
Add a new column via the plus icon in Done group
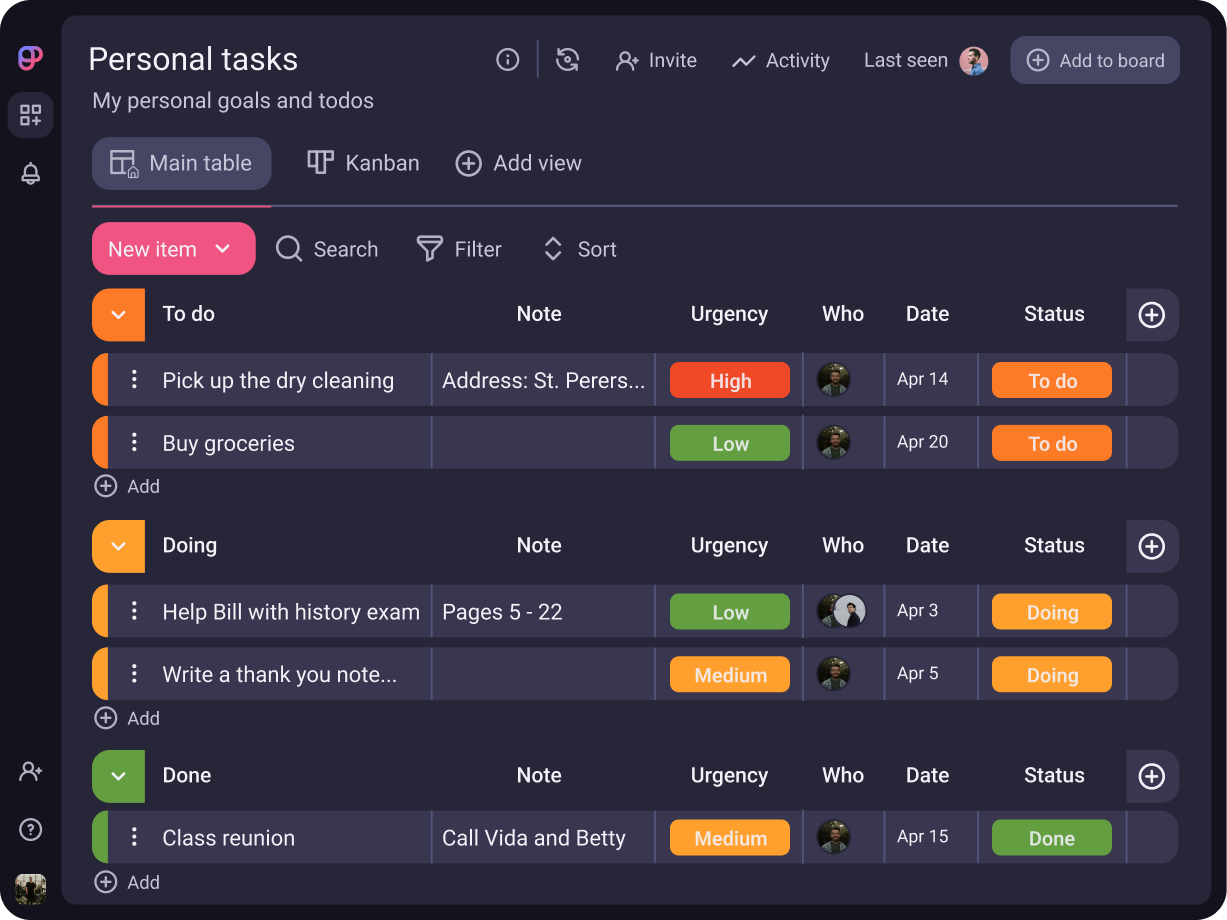[1151, 777]
